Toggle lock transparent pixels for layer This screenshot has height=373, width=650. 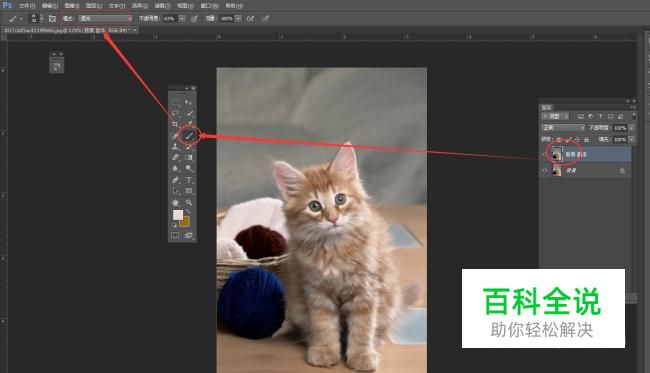tap(559, 140)
